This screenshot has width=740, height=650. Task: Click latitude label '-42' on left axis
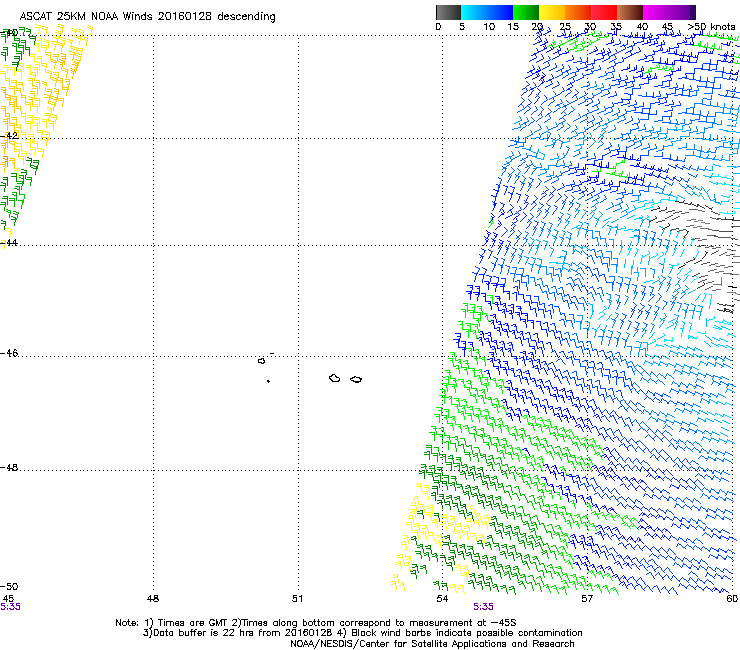click(x=9, y=135)
